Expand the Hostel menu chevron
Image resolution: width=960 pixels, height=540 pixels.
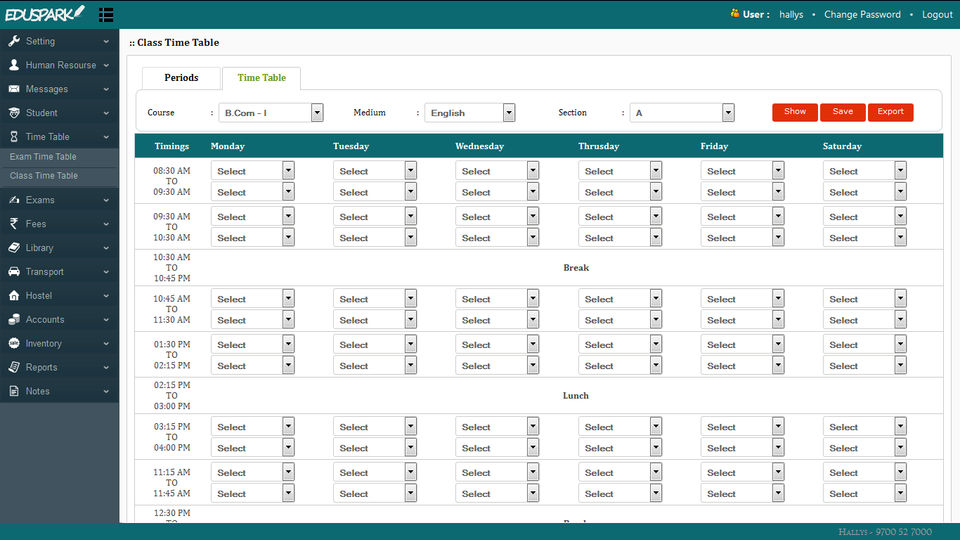click(106, 296)
